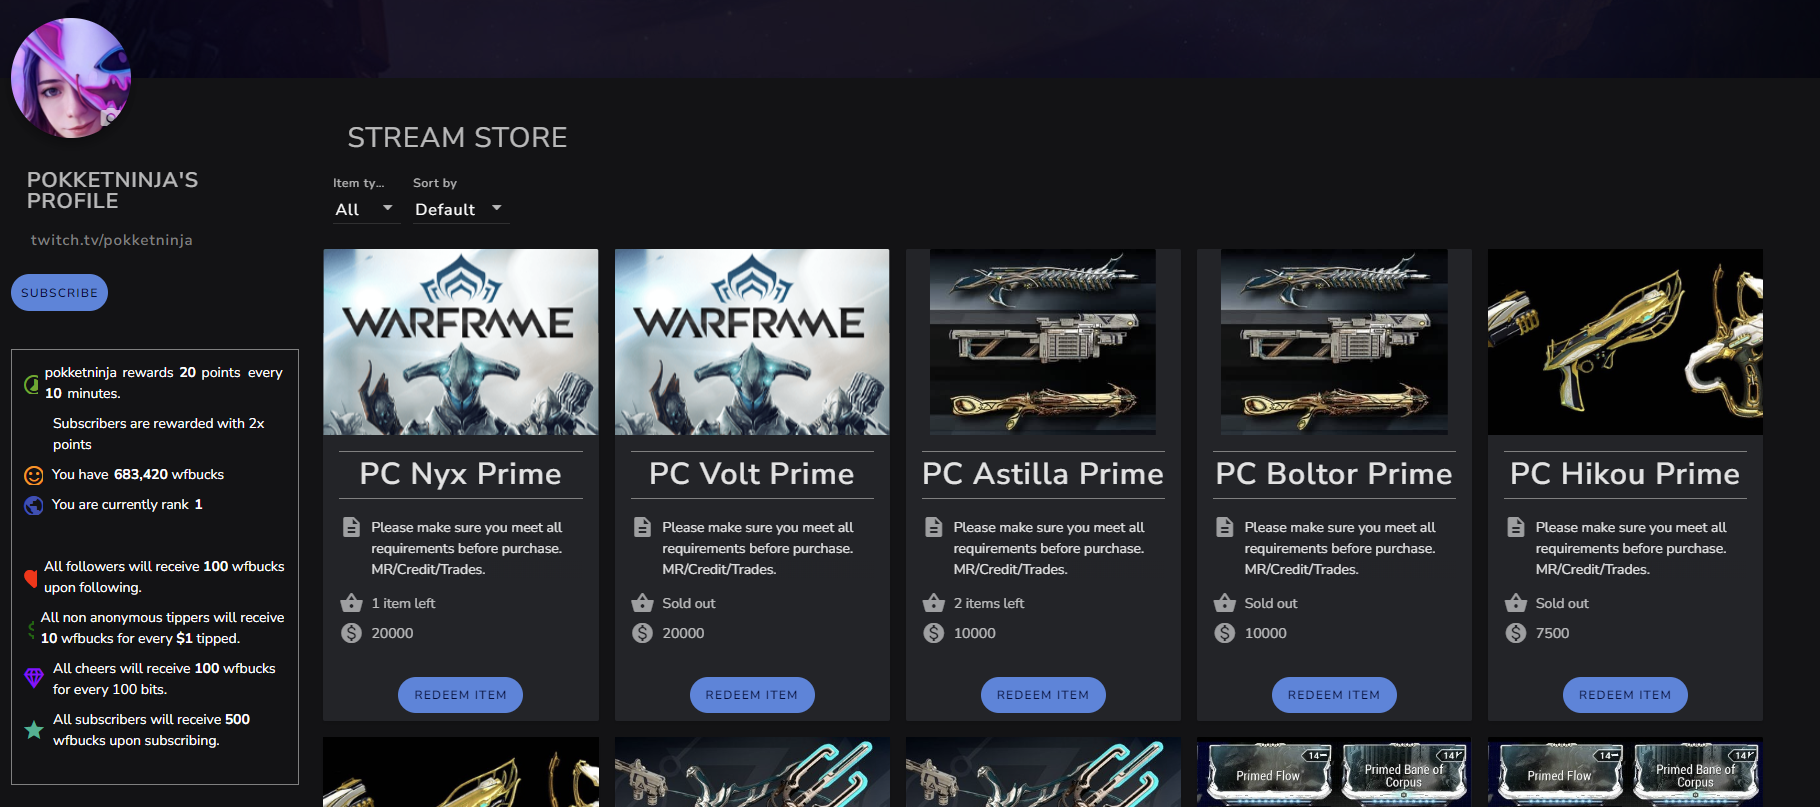Redeem the PC Nyx Prime item
The height and width of the screenshot is (807, 1820).
coord(460,695)
